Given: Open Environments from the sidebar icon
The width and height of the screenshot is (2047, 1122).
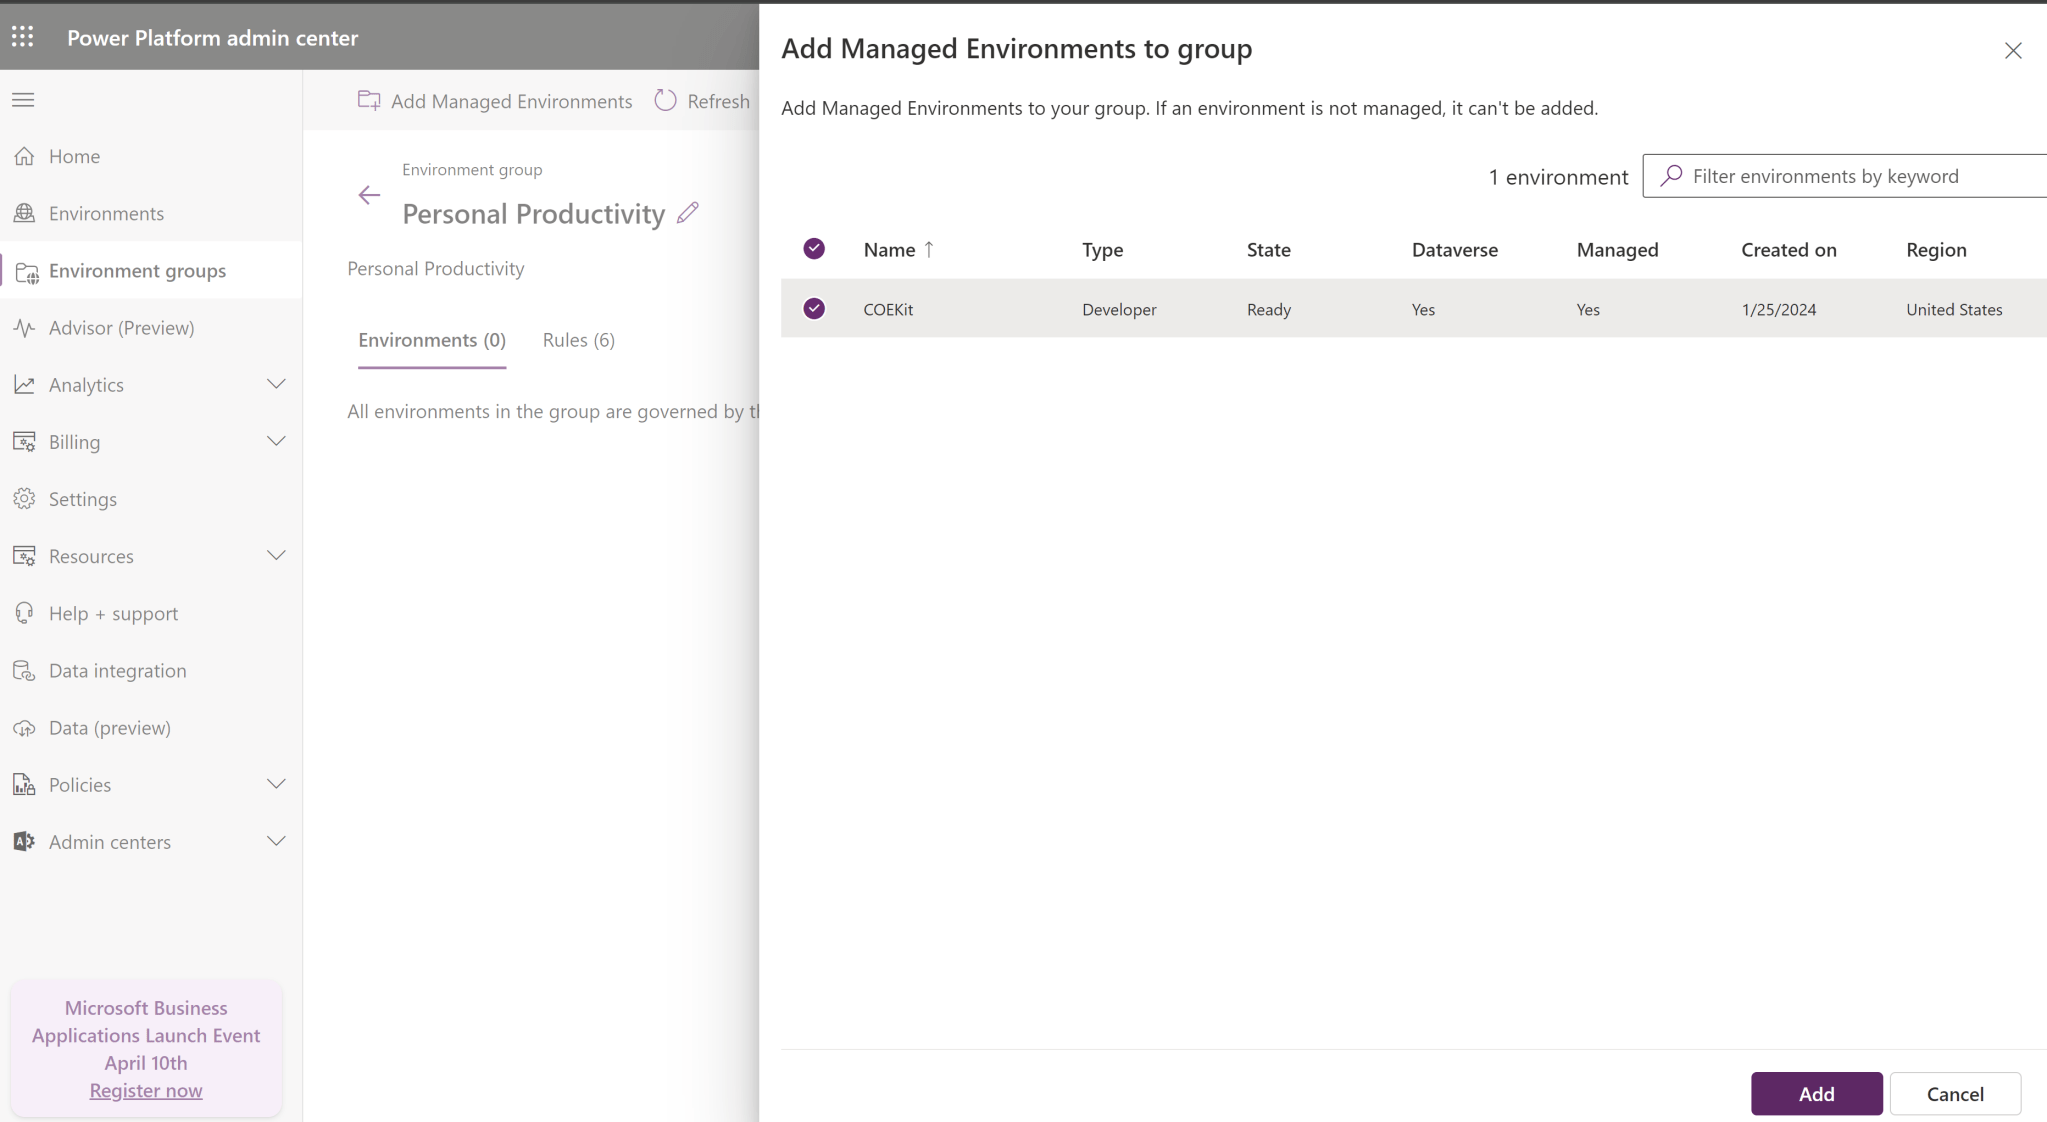Looking at the screenshot, I should click(x=25, y=213).
